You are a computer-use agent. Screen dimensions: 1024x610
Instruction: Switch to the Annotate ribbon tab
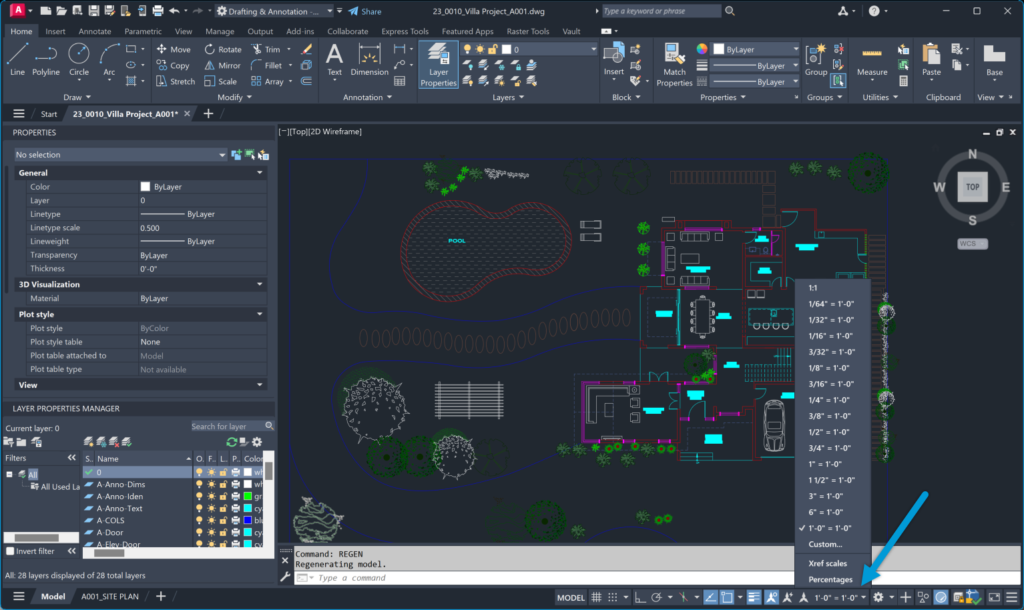tap(95, 31)
